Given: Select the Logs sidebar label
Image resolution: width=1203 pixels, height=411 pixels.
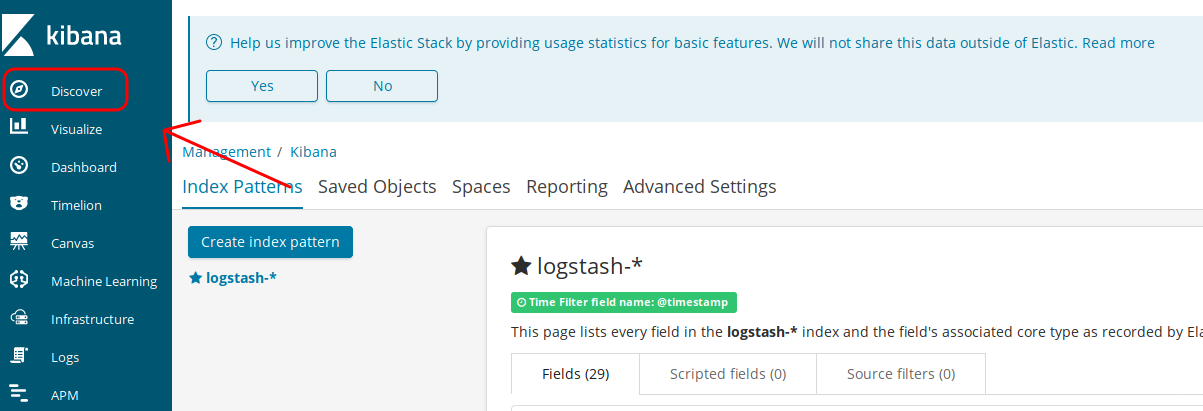Looking at the screenshot, I should click(x=65, y=357).
